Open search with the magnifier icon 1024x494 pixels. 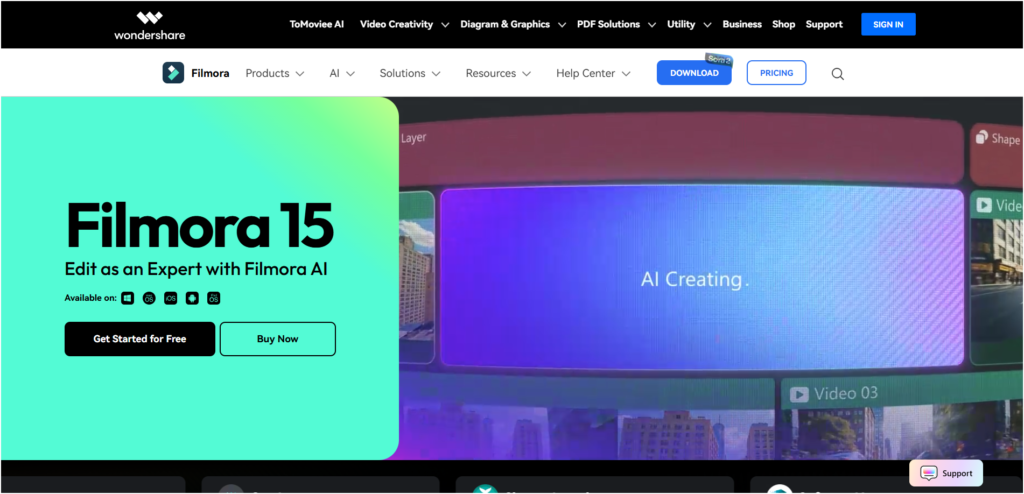(838, 73)
